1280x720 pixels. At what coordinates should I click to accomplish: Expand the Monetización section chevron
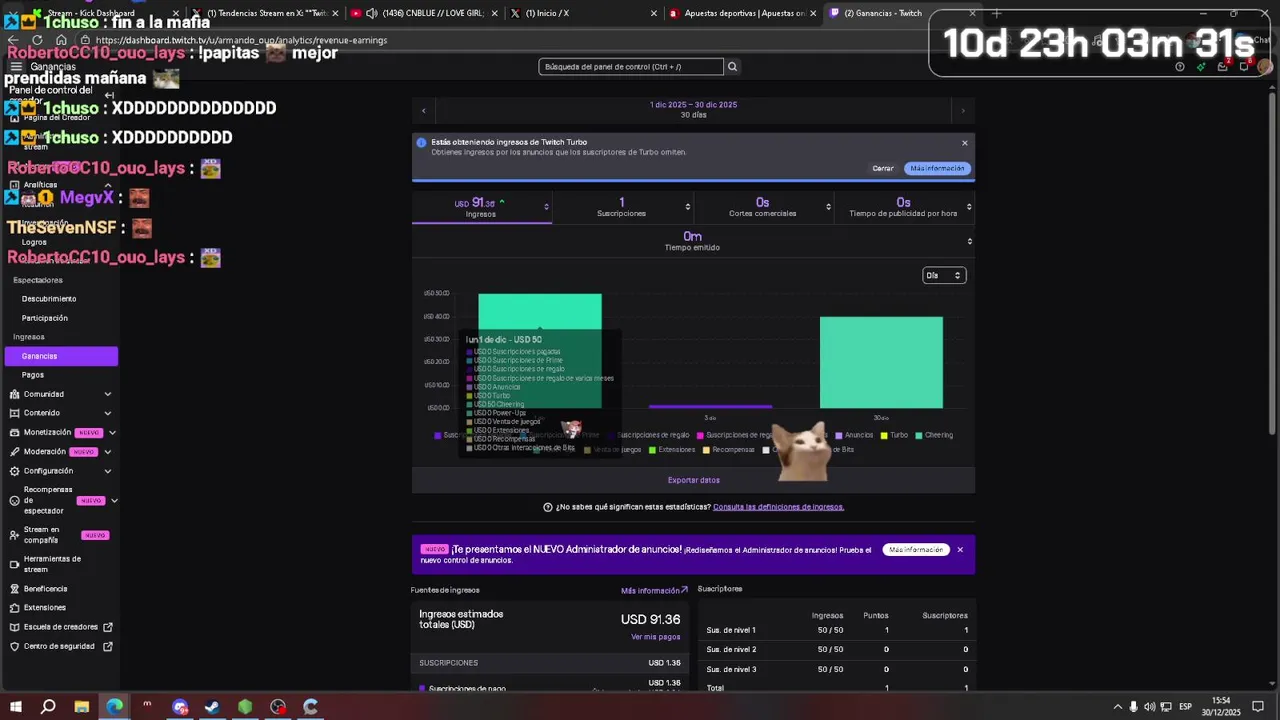coord(112,433)
